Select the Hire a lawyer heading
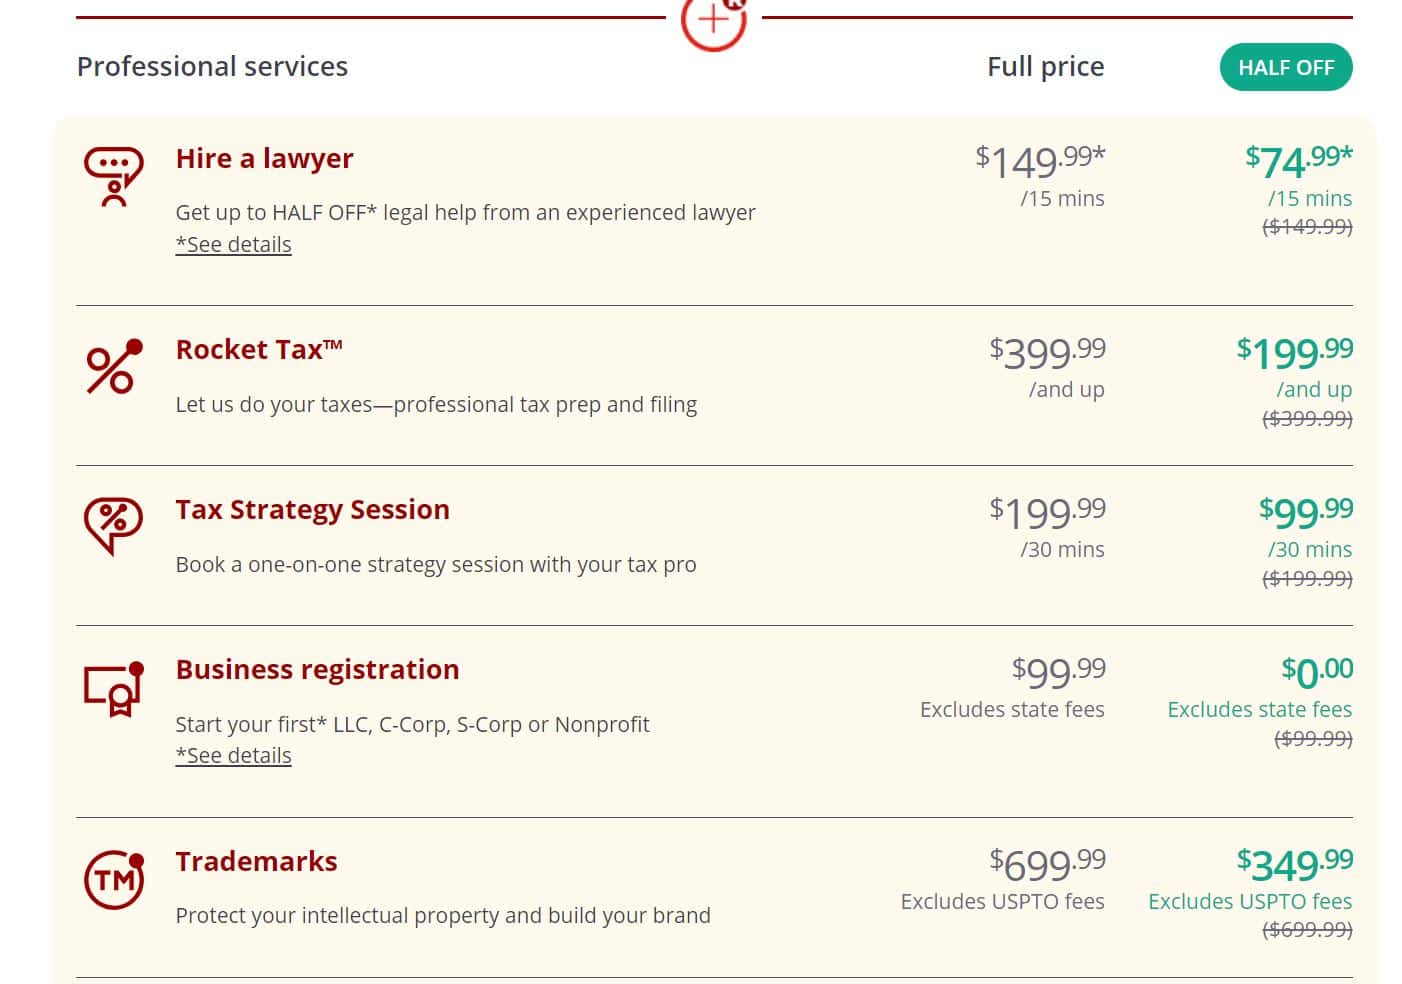 click(x=264, y=158)
